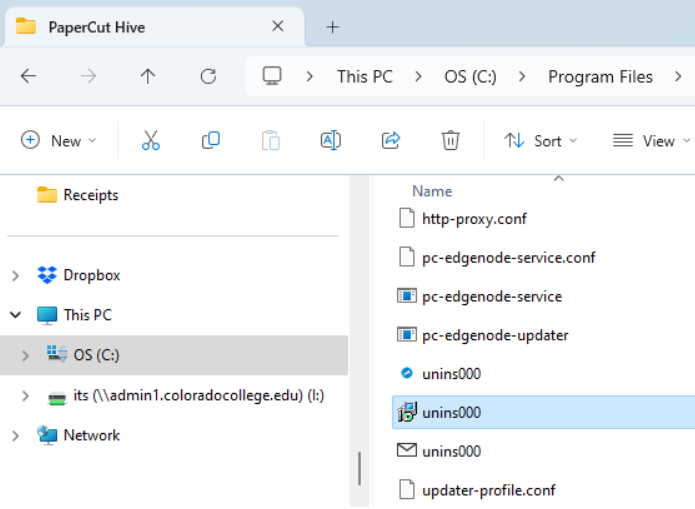Viewport: 695px width, 509px height.
Task: Click the pc-edgenode-service application icon
Action: (x=407, y=296)
